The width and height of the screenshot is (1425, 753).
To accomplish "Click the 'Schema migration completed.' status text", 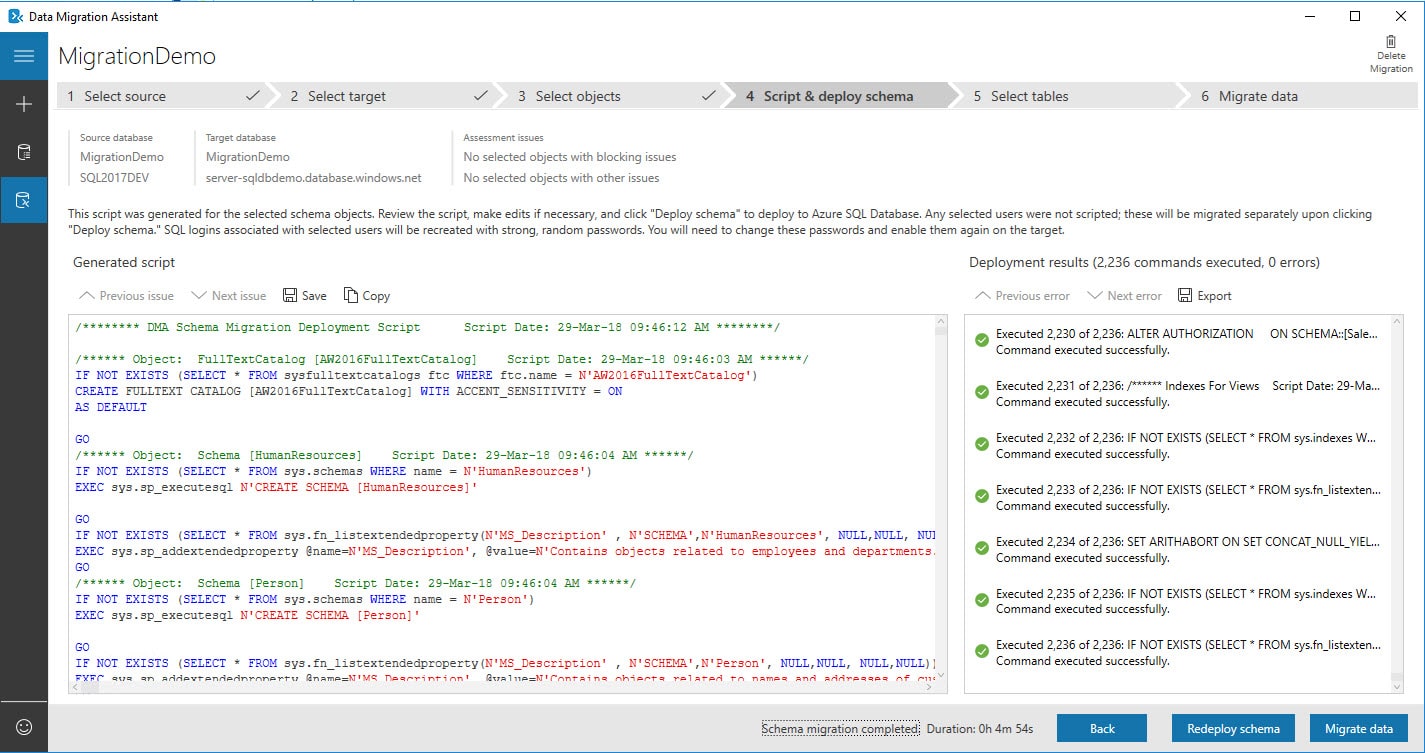I will (840, 729).
